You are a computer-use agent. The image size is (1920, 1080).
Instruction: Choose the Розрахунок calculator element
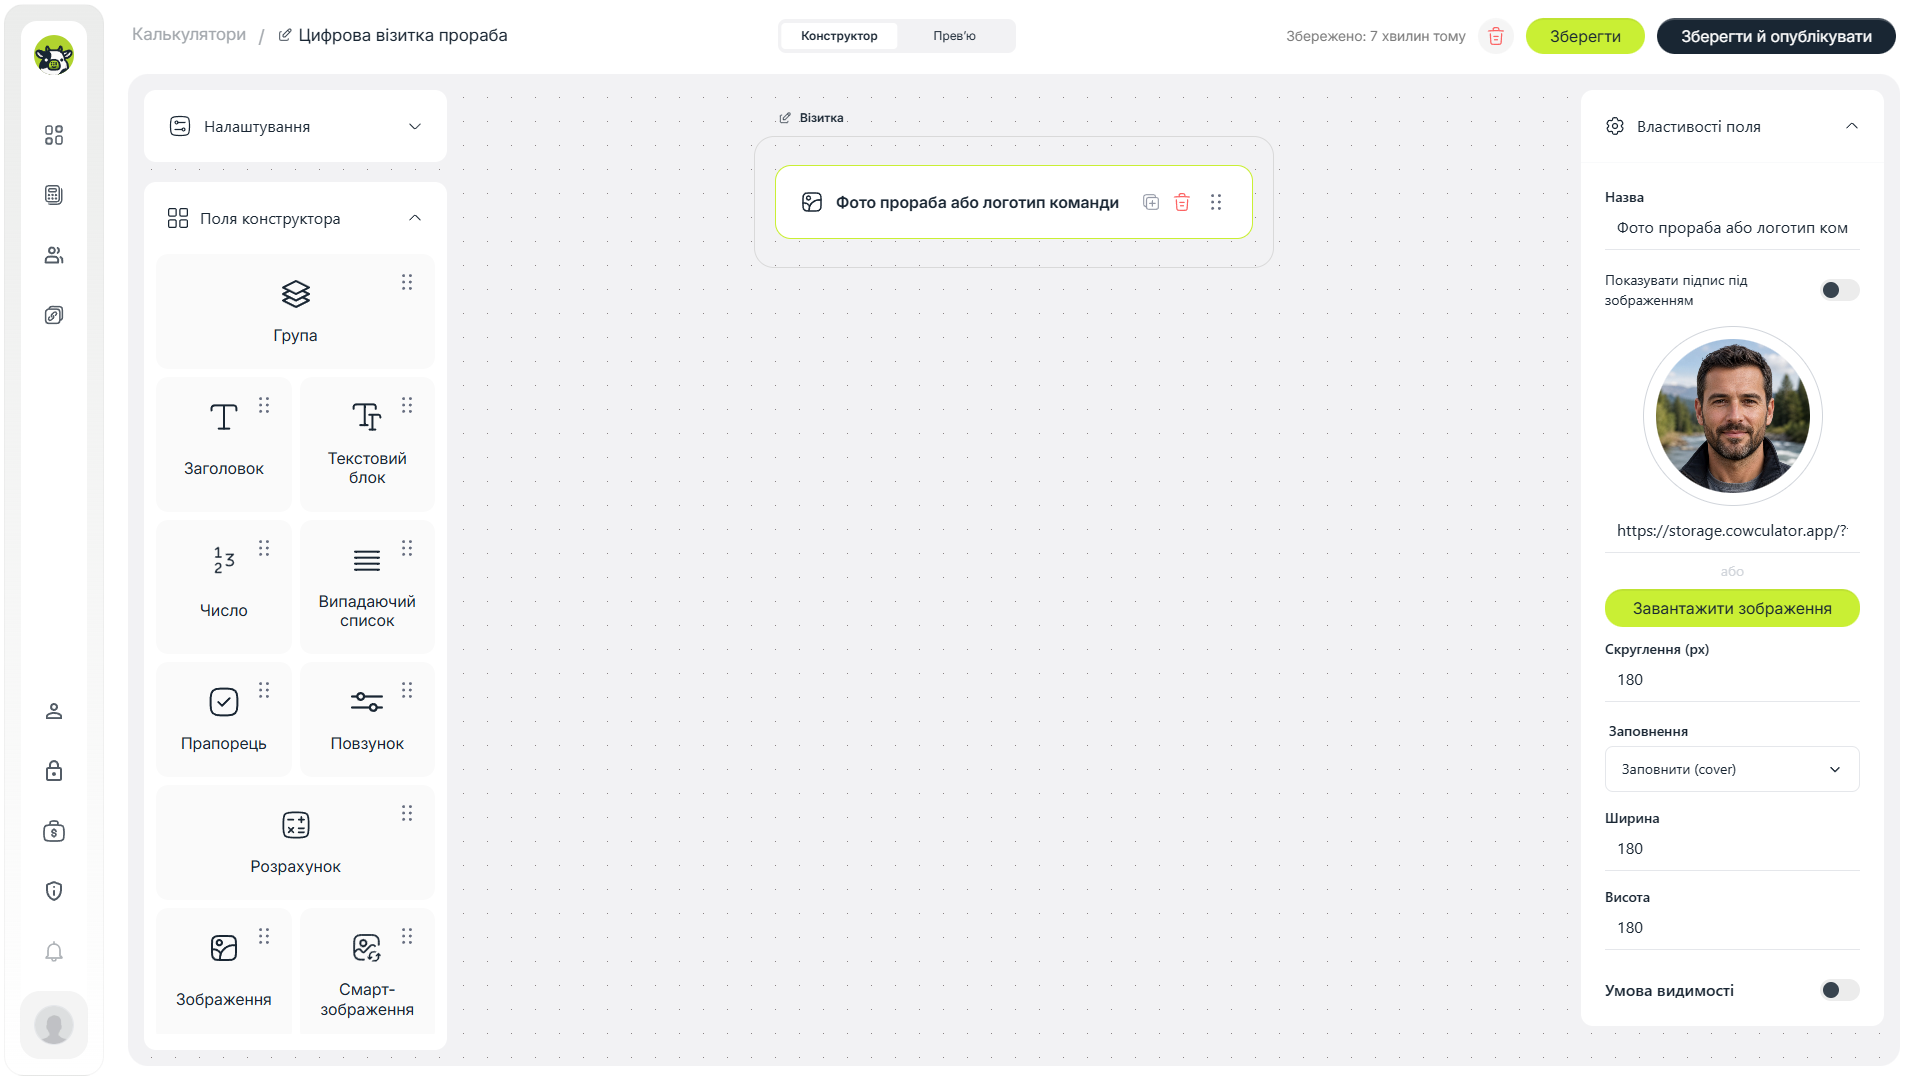[295, 842]
